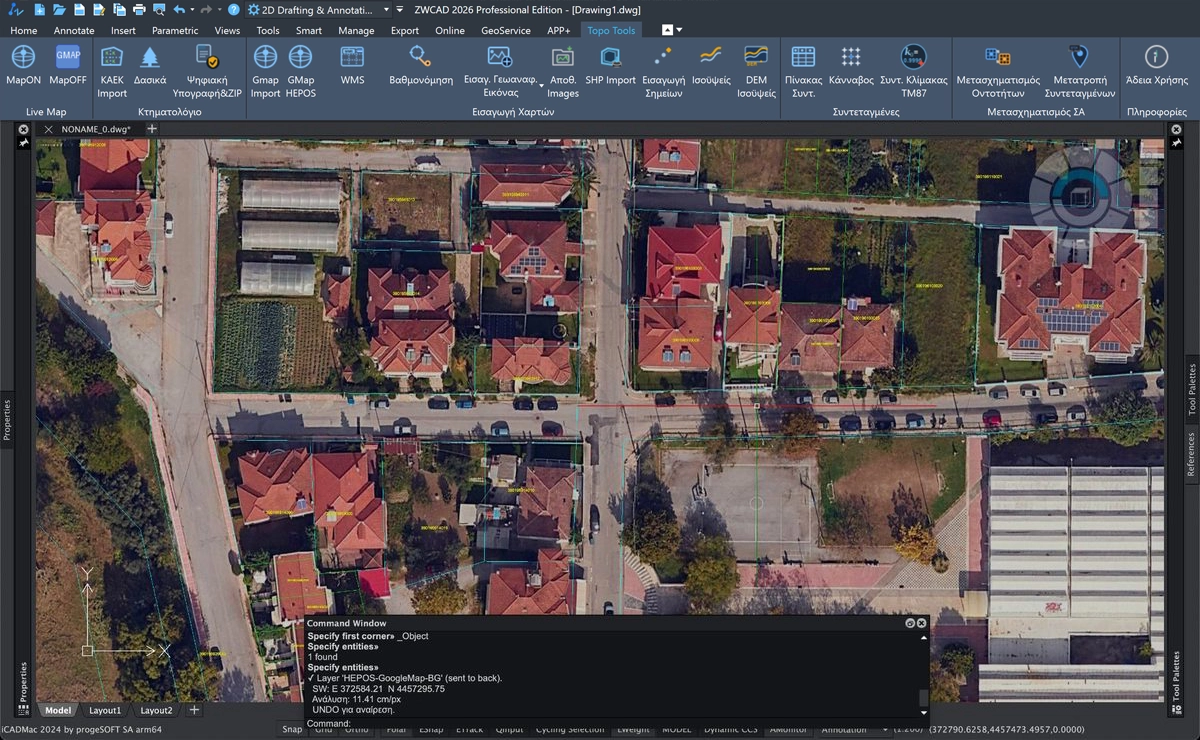
Task: Click the Κάνναβος grid tool
Action: tap(850, 65)
